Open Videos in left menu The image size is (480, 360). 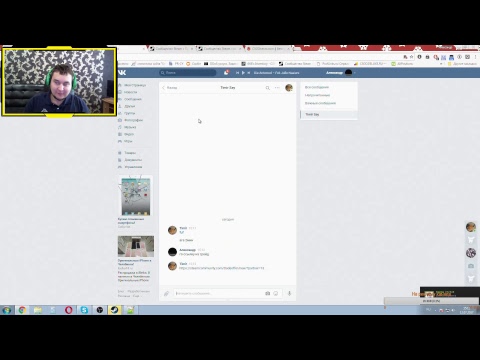click(126, 134)
